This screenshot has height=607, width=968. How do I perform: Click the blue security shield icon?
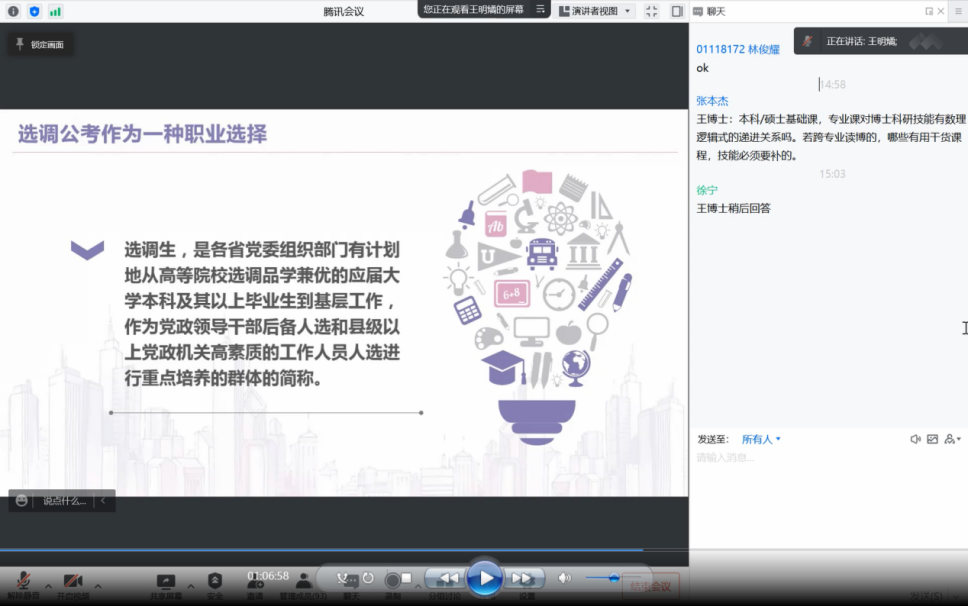pyautogui.click(x=34, y=11)
